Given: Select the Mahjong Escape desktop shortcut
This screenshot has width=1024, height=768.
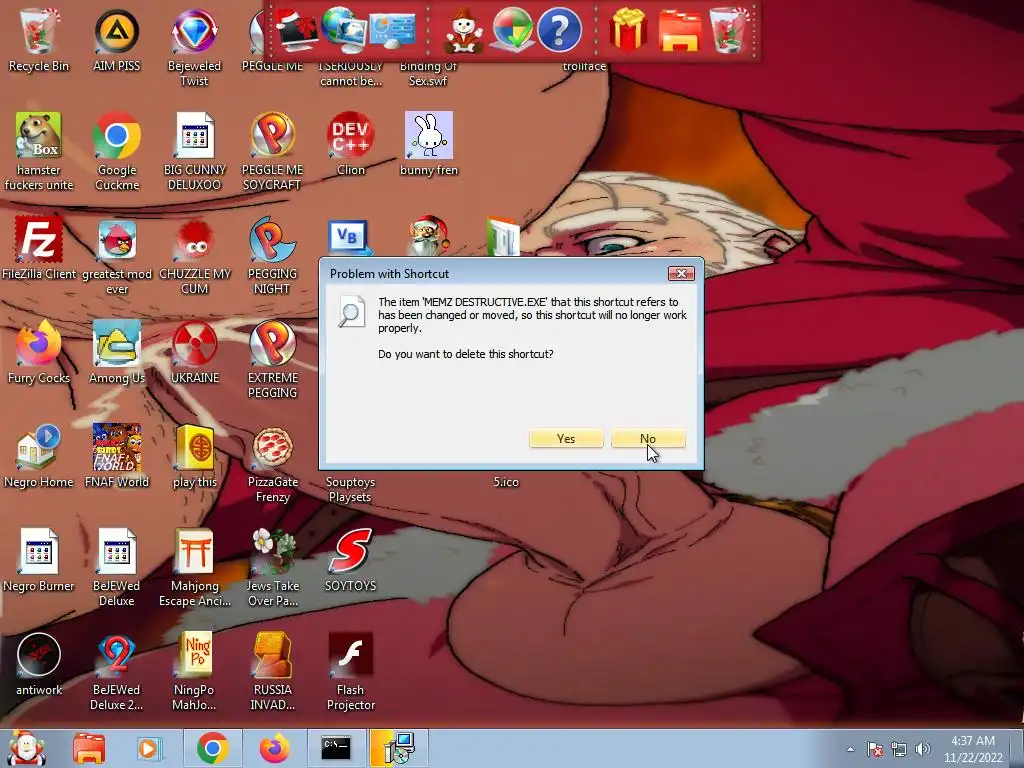Looking at the screenshot, I should 195,567.
